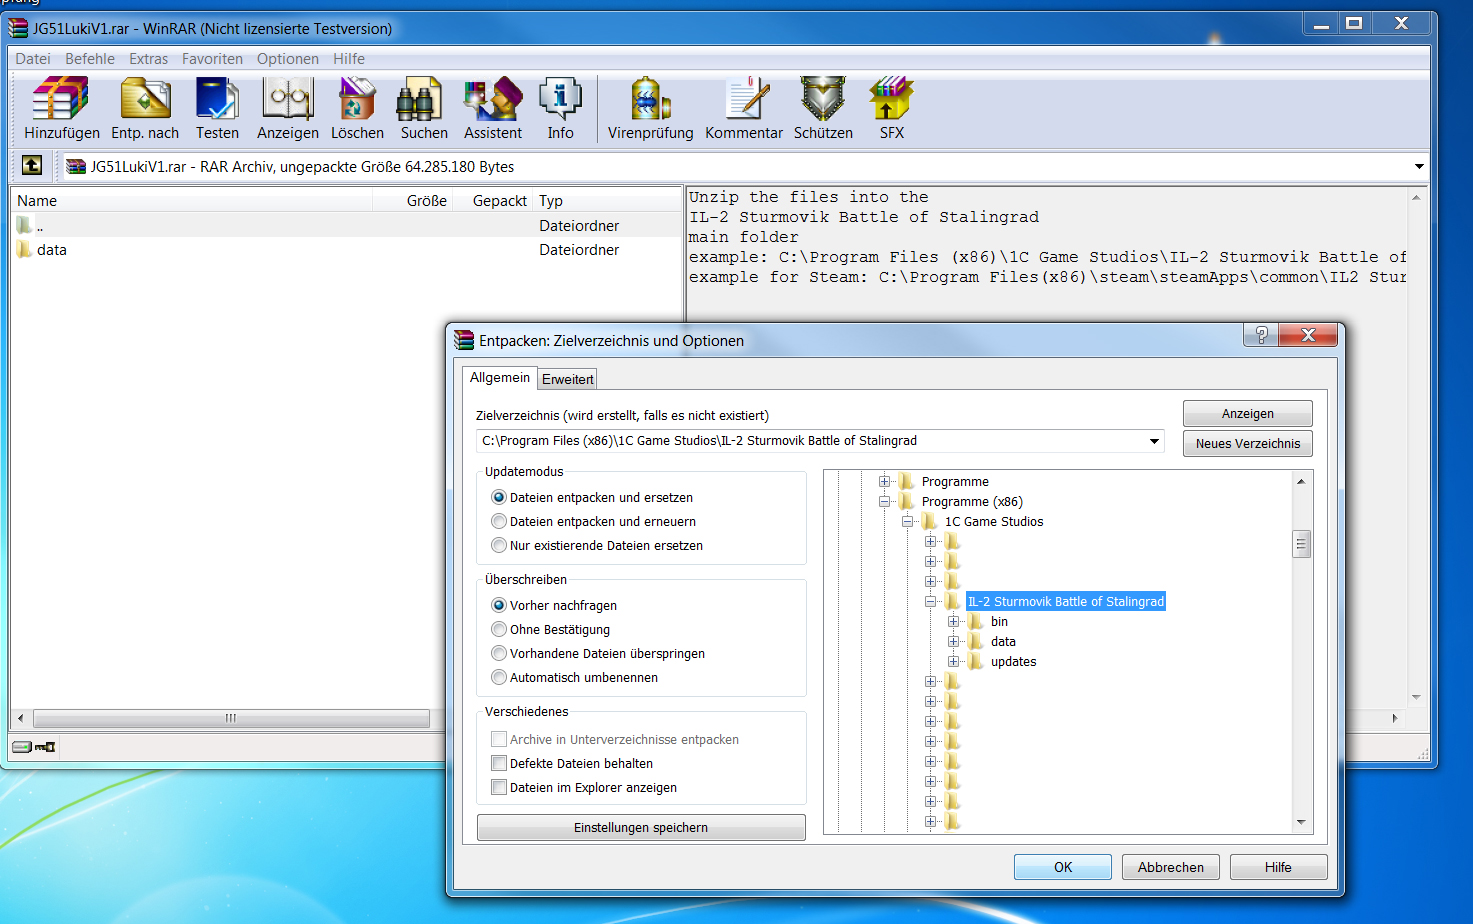Image resolution: width=1473 pixels, height=924 pixels.
Task: Click the SFX toolbar icon
Action: coord(891,100)
